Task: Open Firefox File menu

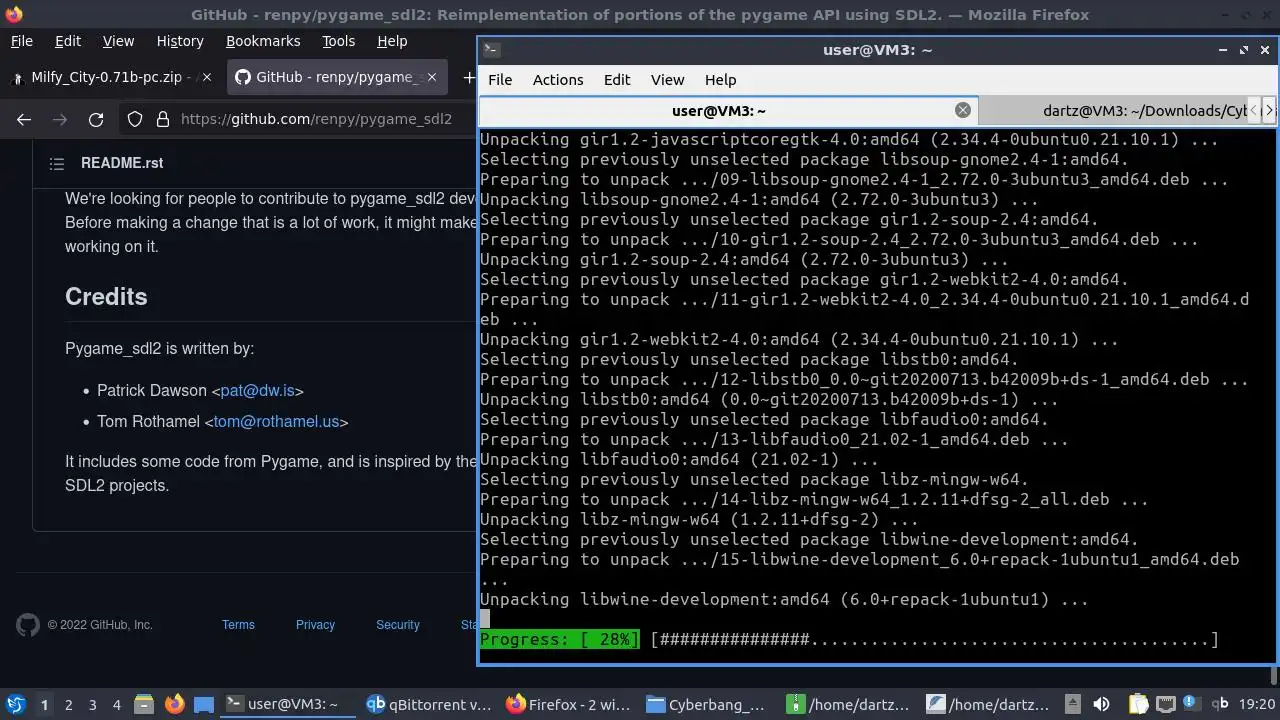Action: 21,41
